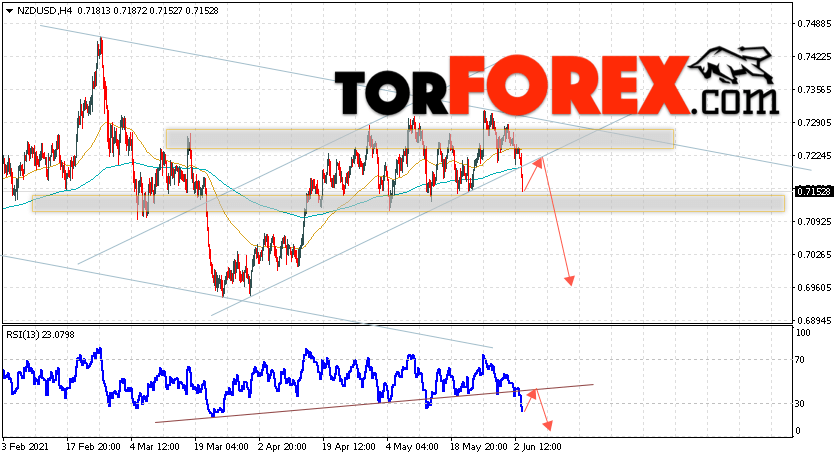Click the 0.72905 price scale value
838x458 pixels.
[814, 123]
